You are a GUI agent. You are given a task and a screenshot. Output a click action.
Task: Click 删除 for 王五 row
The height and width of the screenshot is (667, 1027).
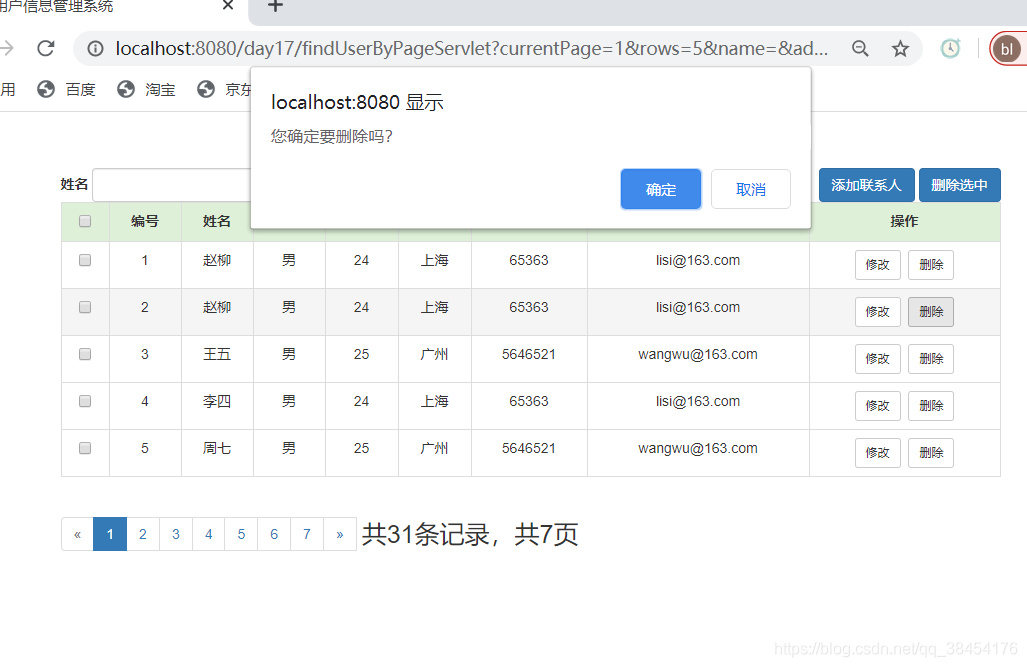tap(931, 359)
